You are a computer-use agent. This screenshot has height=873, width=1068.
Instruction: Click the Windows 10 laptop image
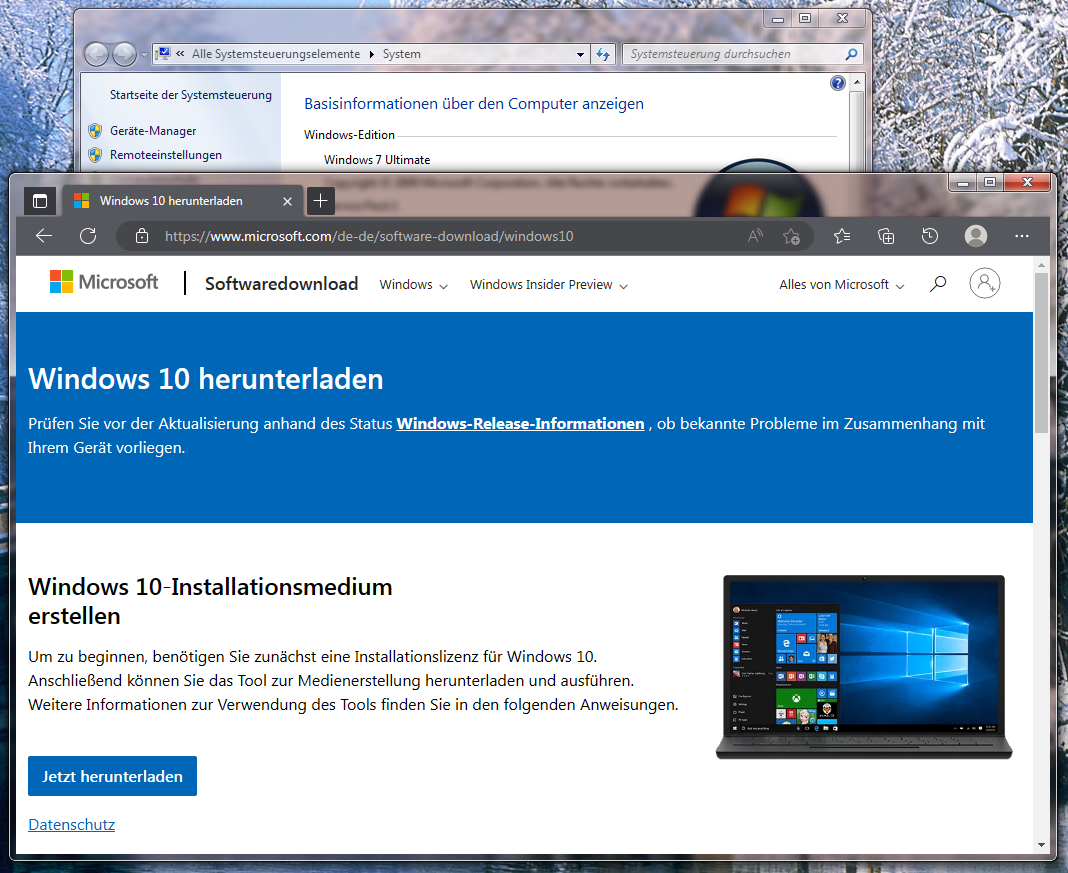[864, 667]
